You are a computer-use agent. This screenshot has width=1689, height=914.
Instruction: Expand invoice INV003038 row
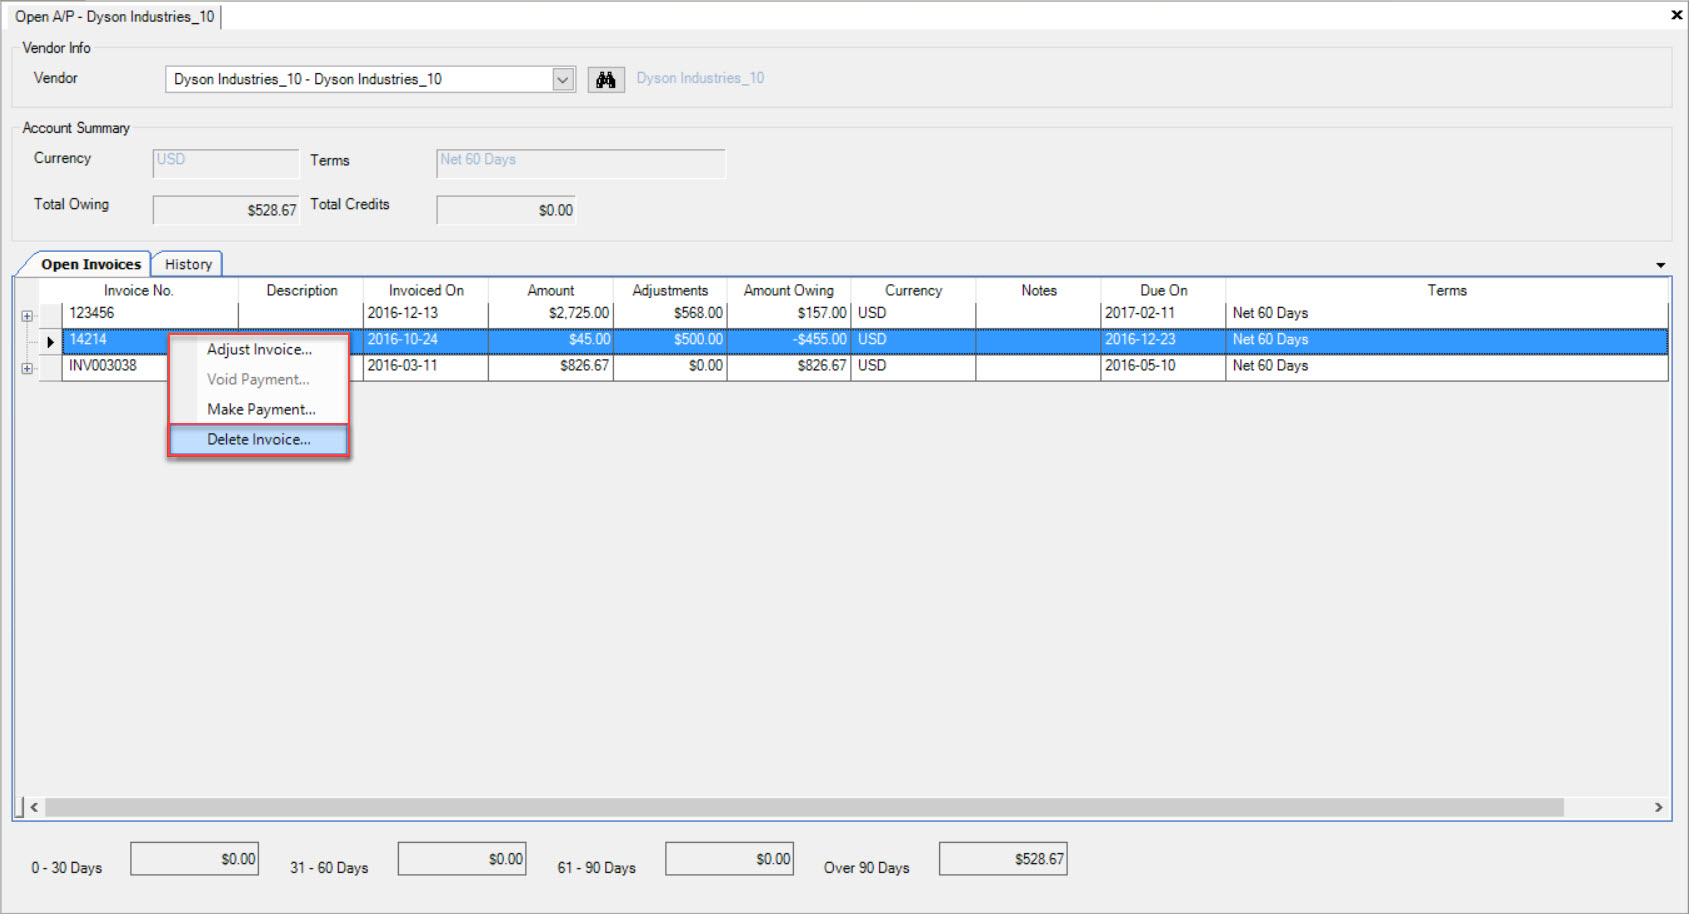click(x=27, y=368)
